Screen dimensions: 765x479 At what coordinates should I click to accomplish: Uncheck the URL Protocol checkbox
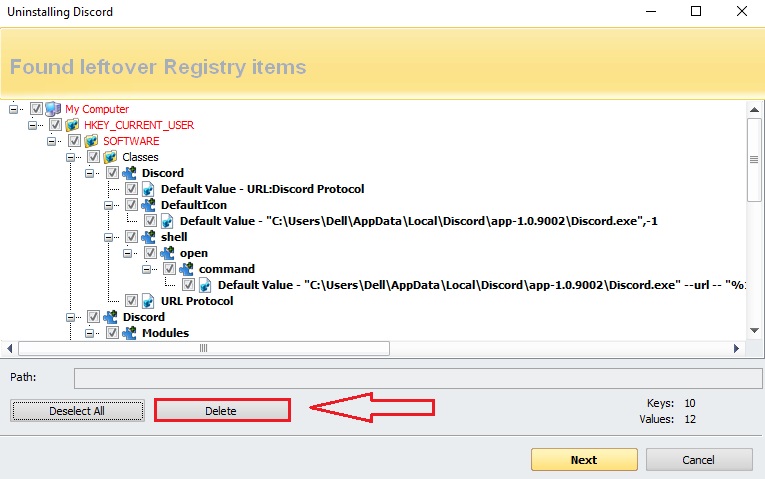pos(131,301)
